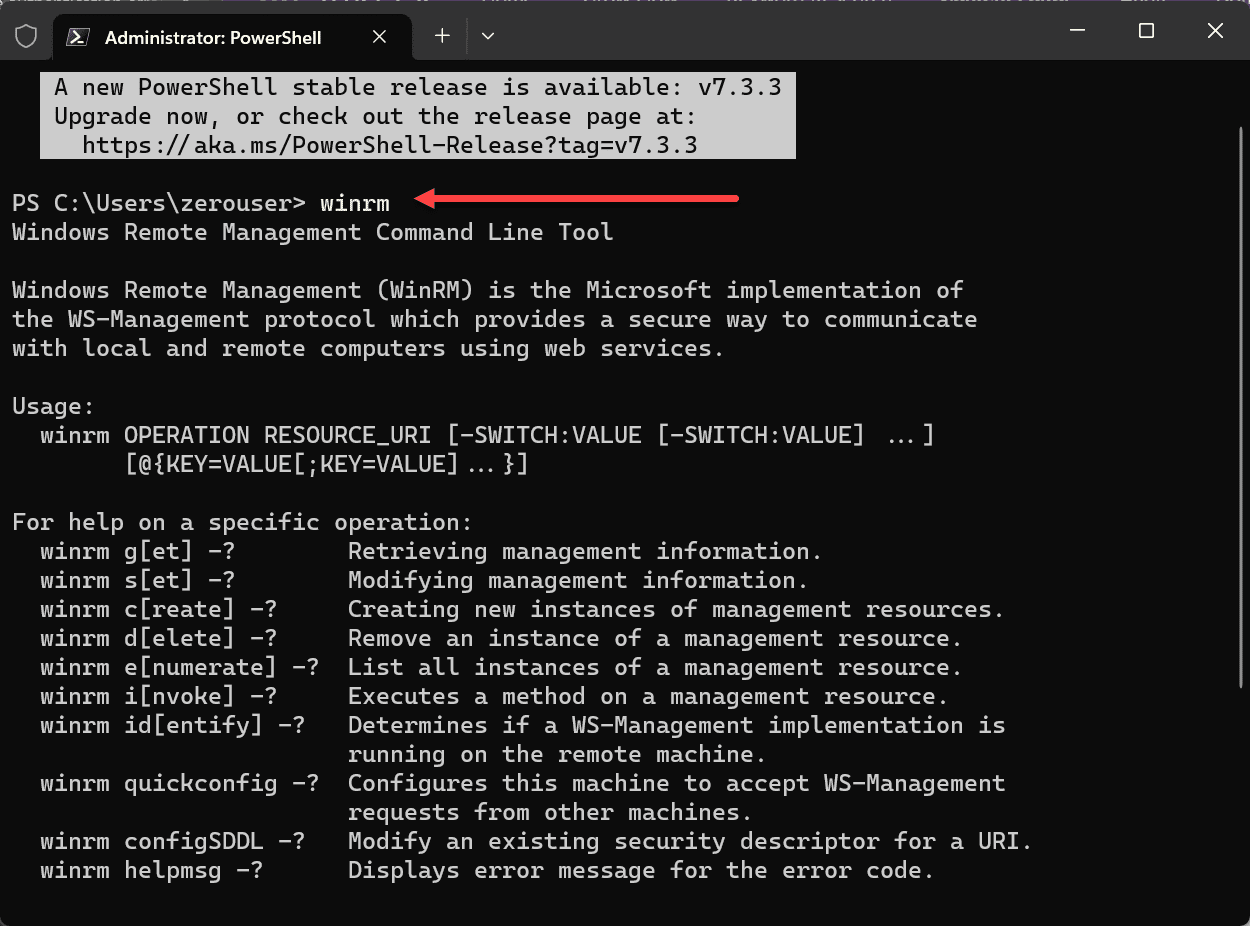The width and height of the screenshot is (1250, 926).
Task: Click the 'winrm g[et] -?' help entry
Action: (x=138, y=551)
